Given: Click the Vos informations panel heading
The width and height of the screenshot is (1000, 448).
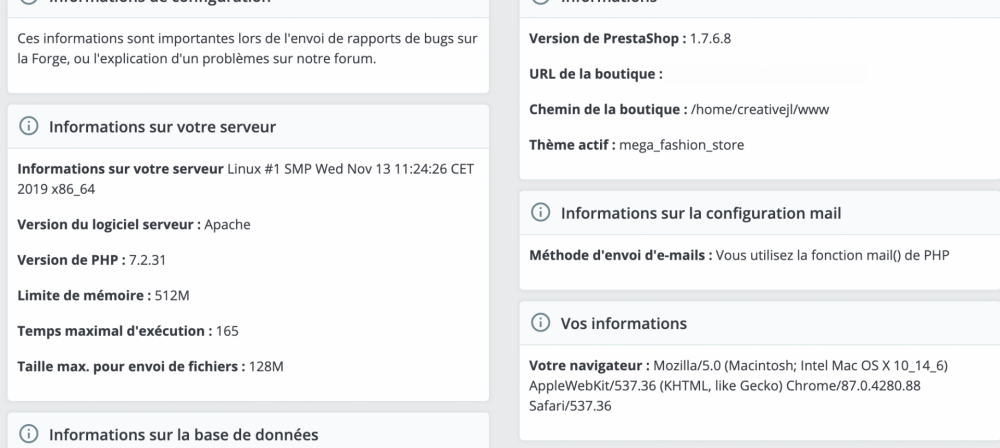Looking at the screenshot, I should pyautogui.click(x=624, y=324).
